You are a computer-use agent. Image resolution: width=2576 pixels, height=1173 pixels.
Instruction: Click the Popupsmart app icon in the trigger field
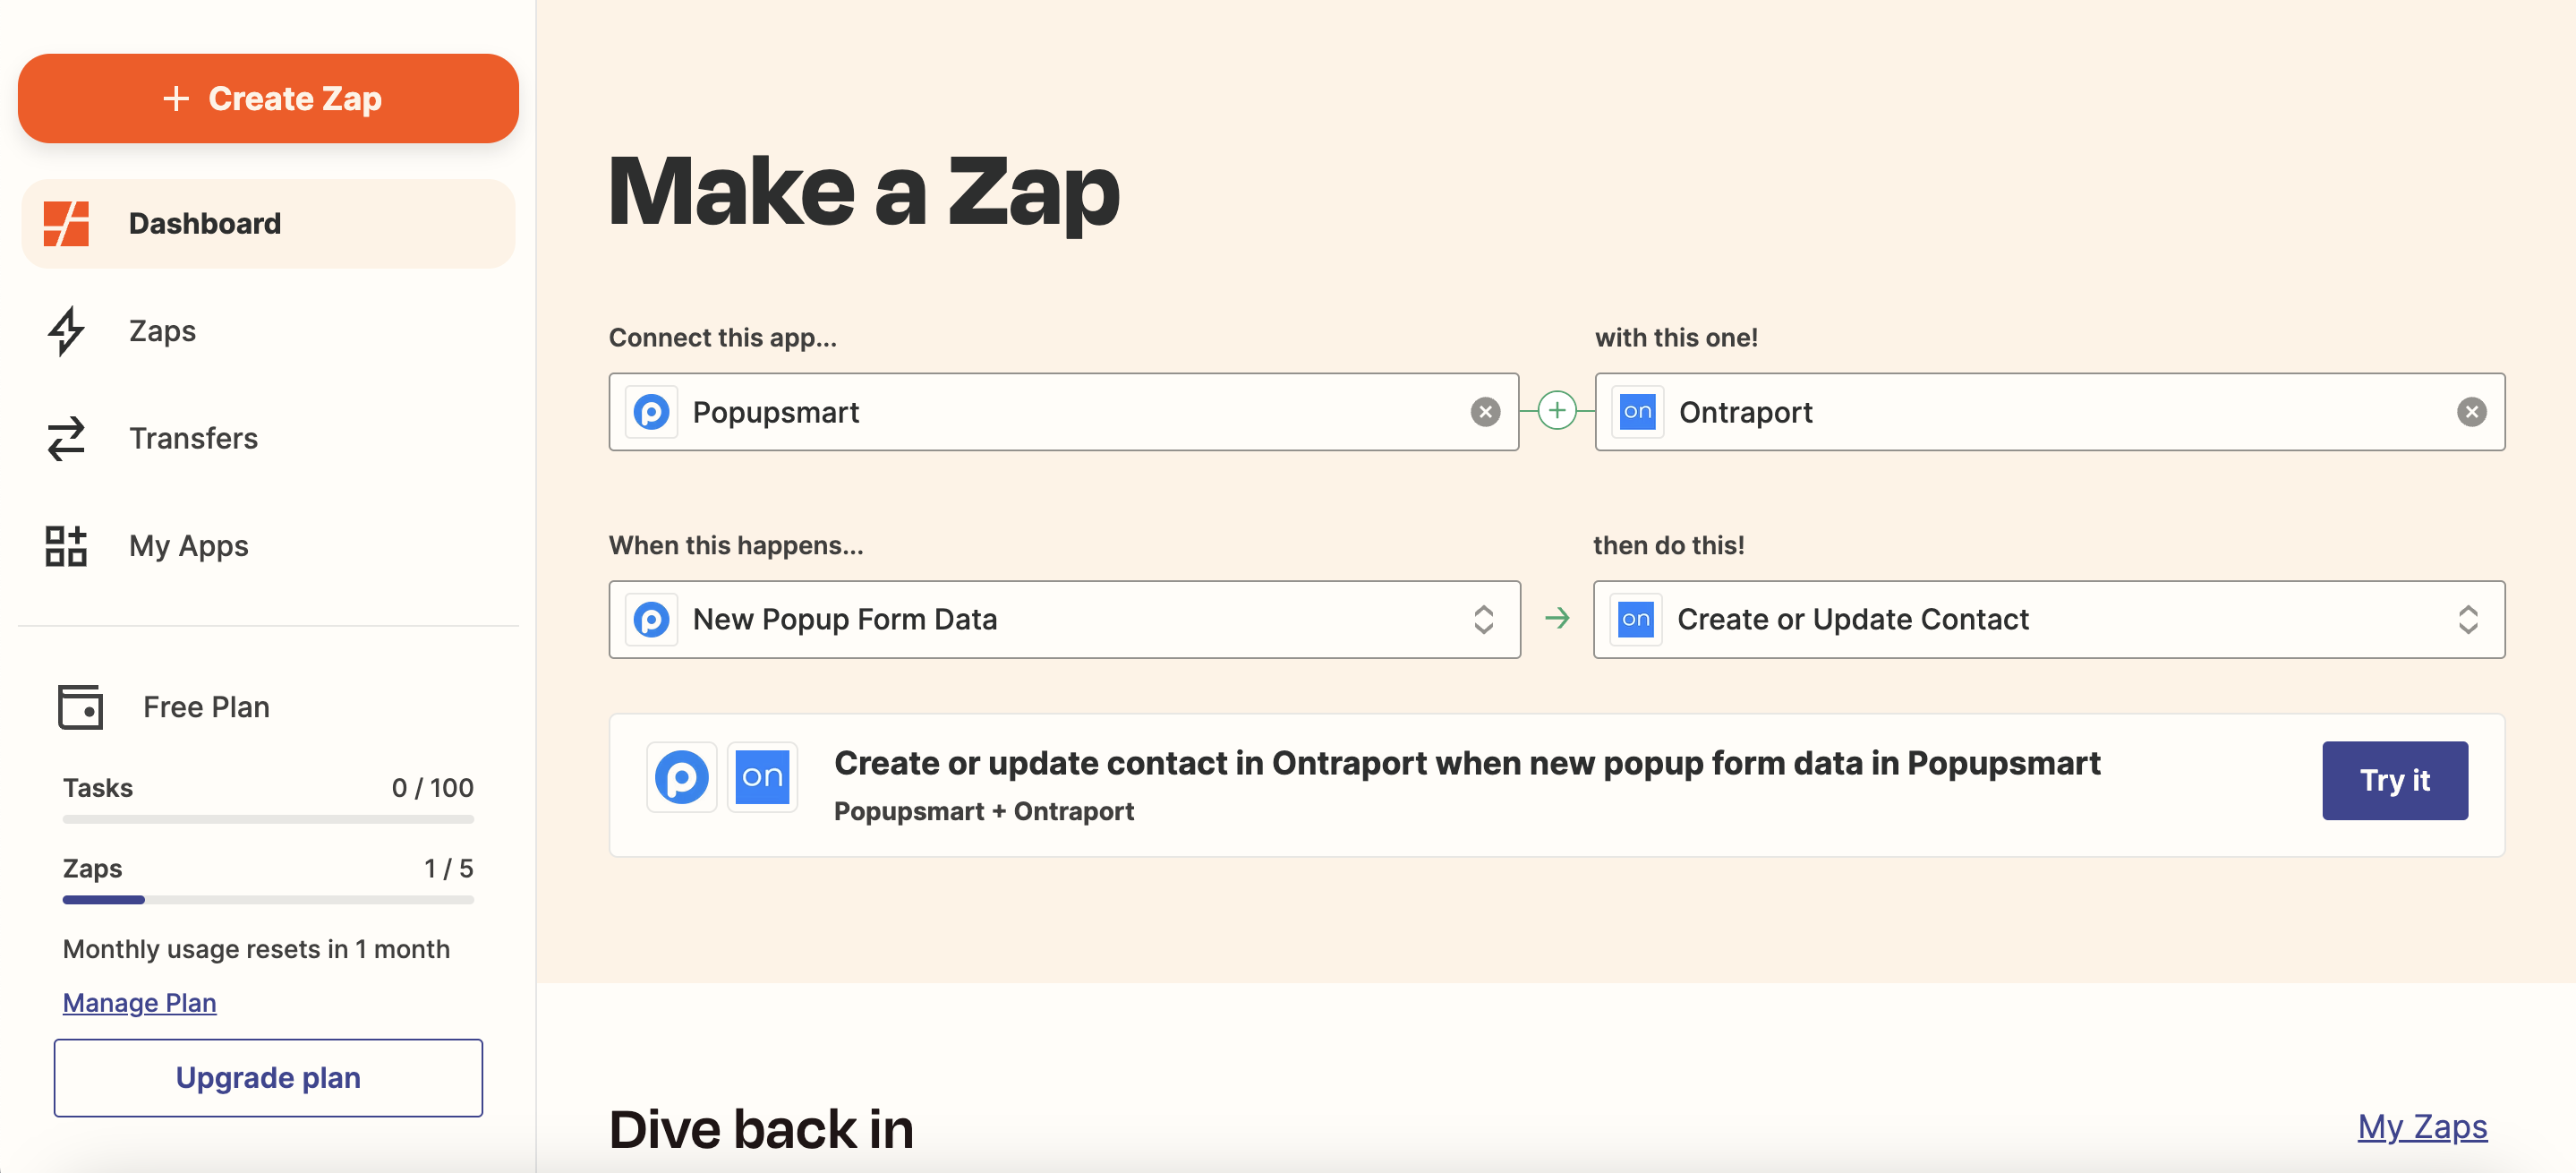coord(651,411)
